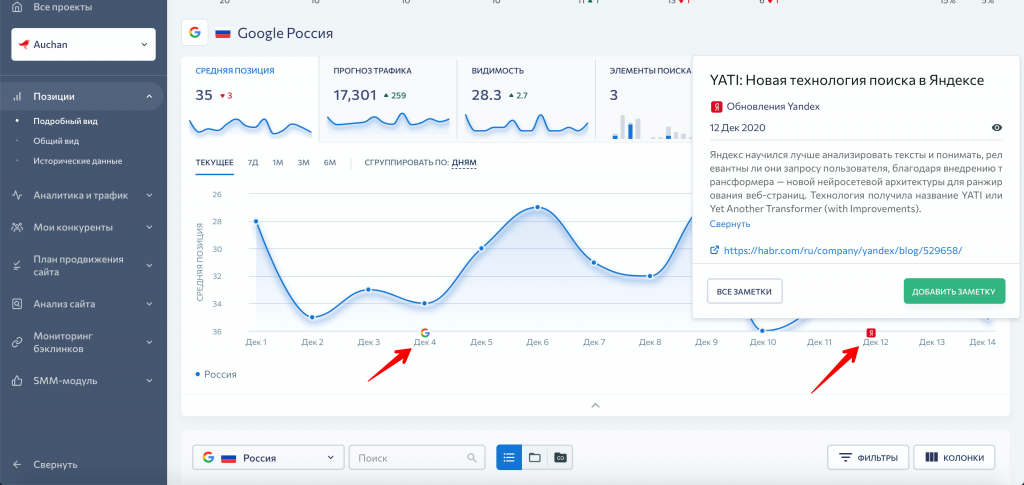Click the search magnifier icon in Поиск field
Image resolution: width=1024 pixels, height=485 pixels.
472,458
